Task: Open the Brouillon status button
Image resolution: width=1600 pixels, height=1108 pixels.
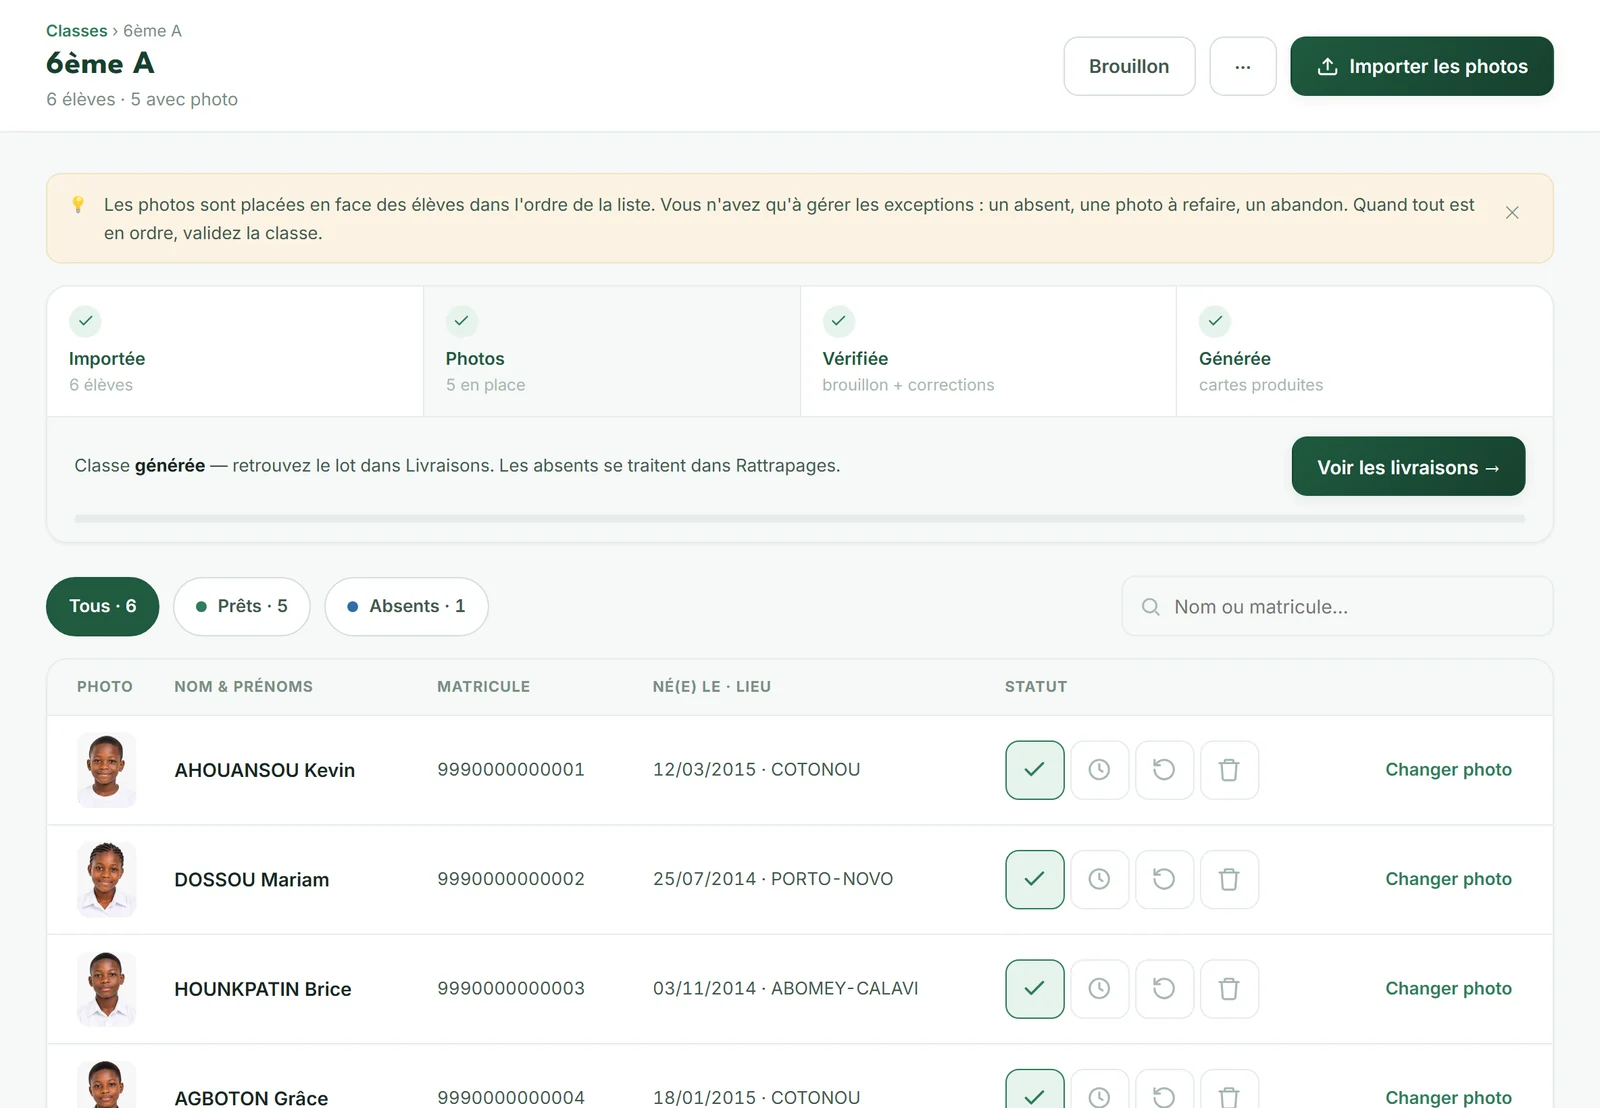Action: [1129, 66]
